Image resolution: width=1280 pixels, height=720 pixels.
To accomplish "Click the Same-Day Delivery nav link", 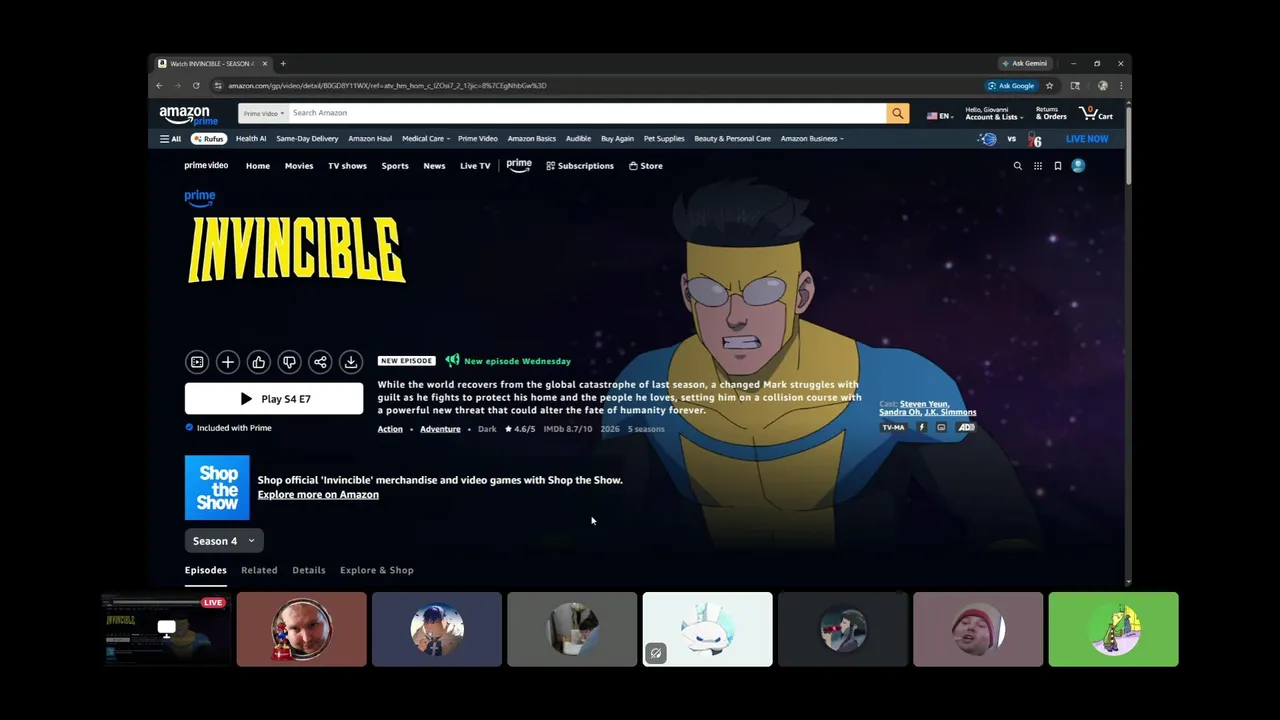I will pos(307,139).
